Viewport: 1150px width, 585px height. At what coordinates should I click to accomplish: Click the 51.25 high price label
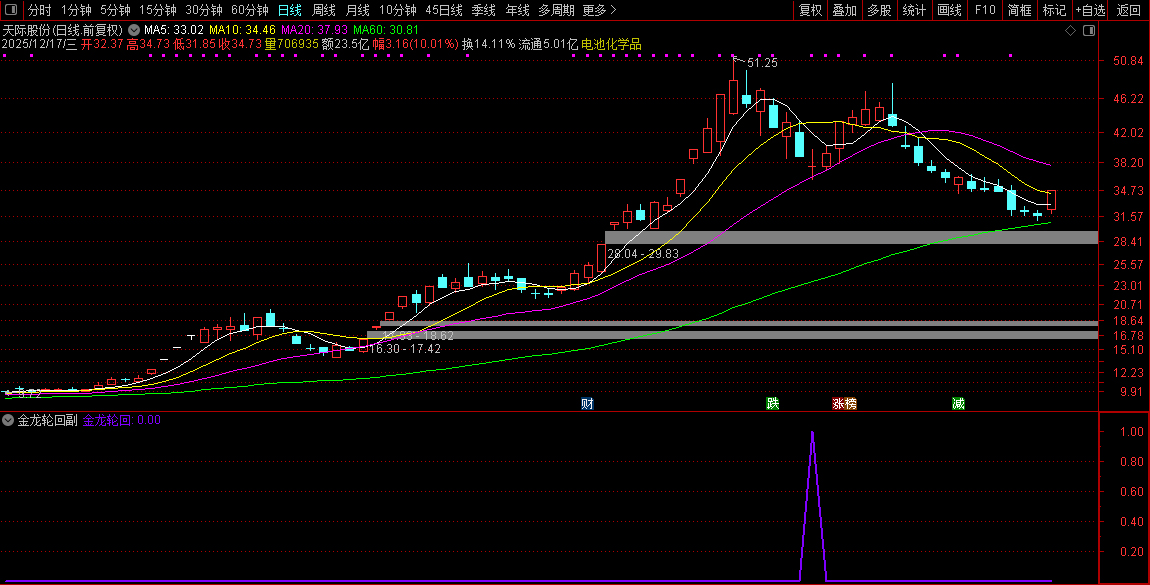pos(763,63)
